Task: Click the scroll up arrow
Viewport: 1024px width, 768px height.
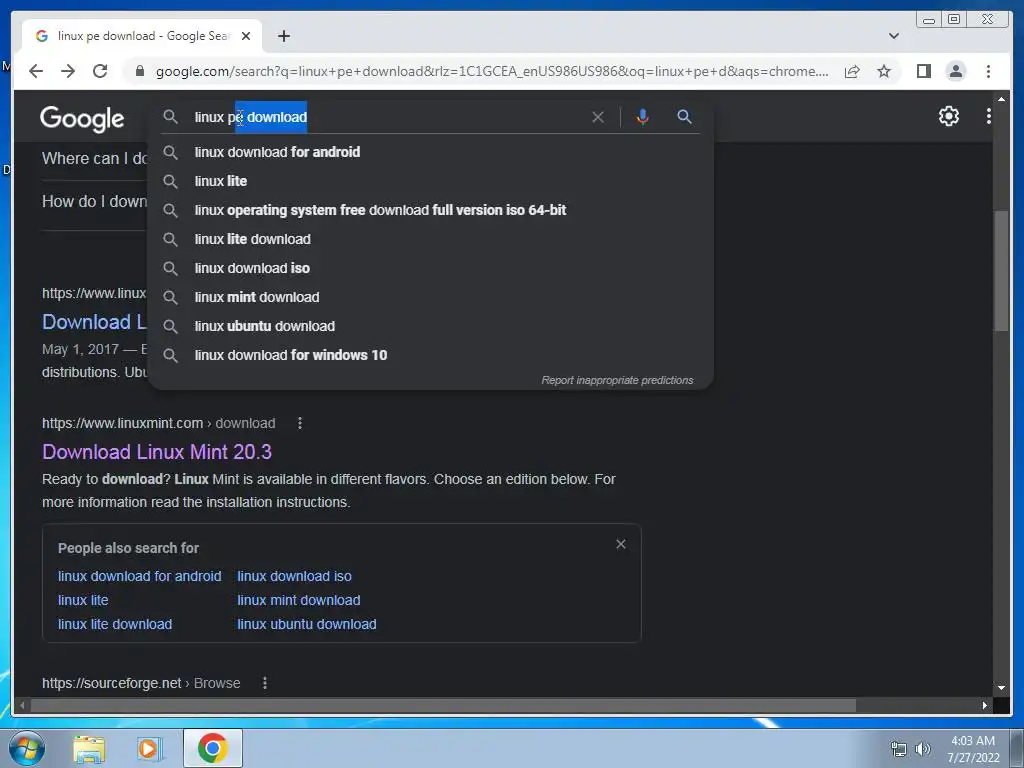Action: (1001, 98)
